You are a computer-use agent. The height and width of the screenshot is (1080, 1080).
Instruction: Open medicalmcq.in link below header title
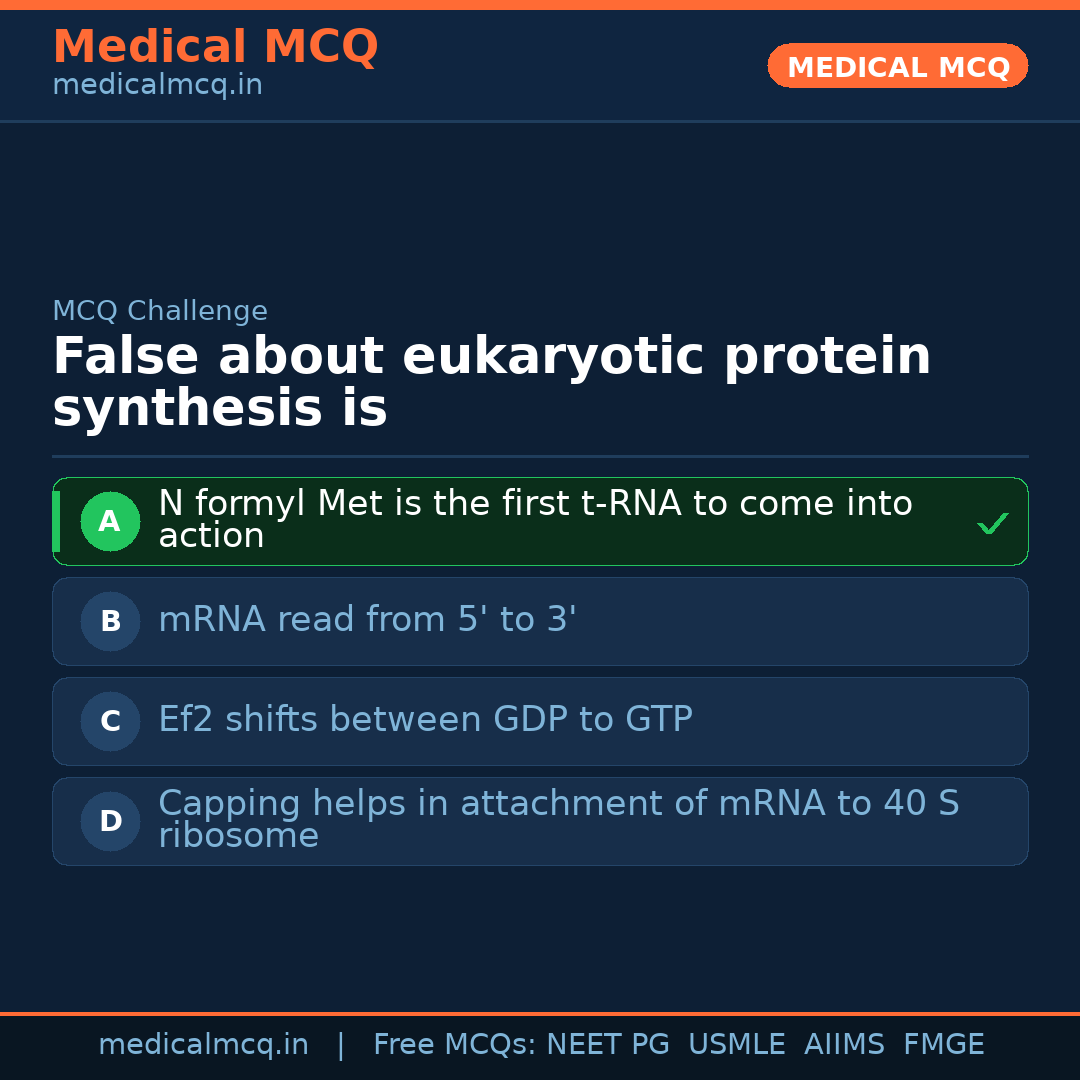pos(157,86)
